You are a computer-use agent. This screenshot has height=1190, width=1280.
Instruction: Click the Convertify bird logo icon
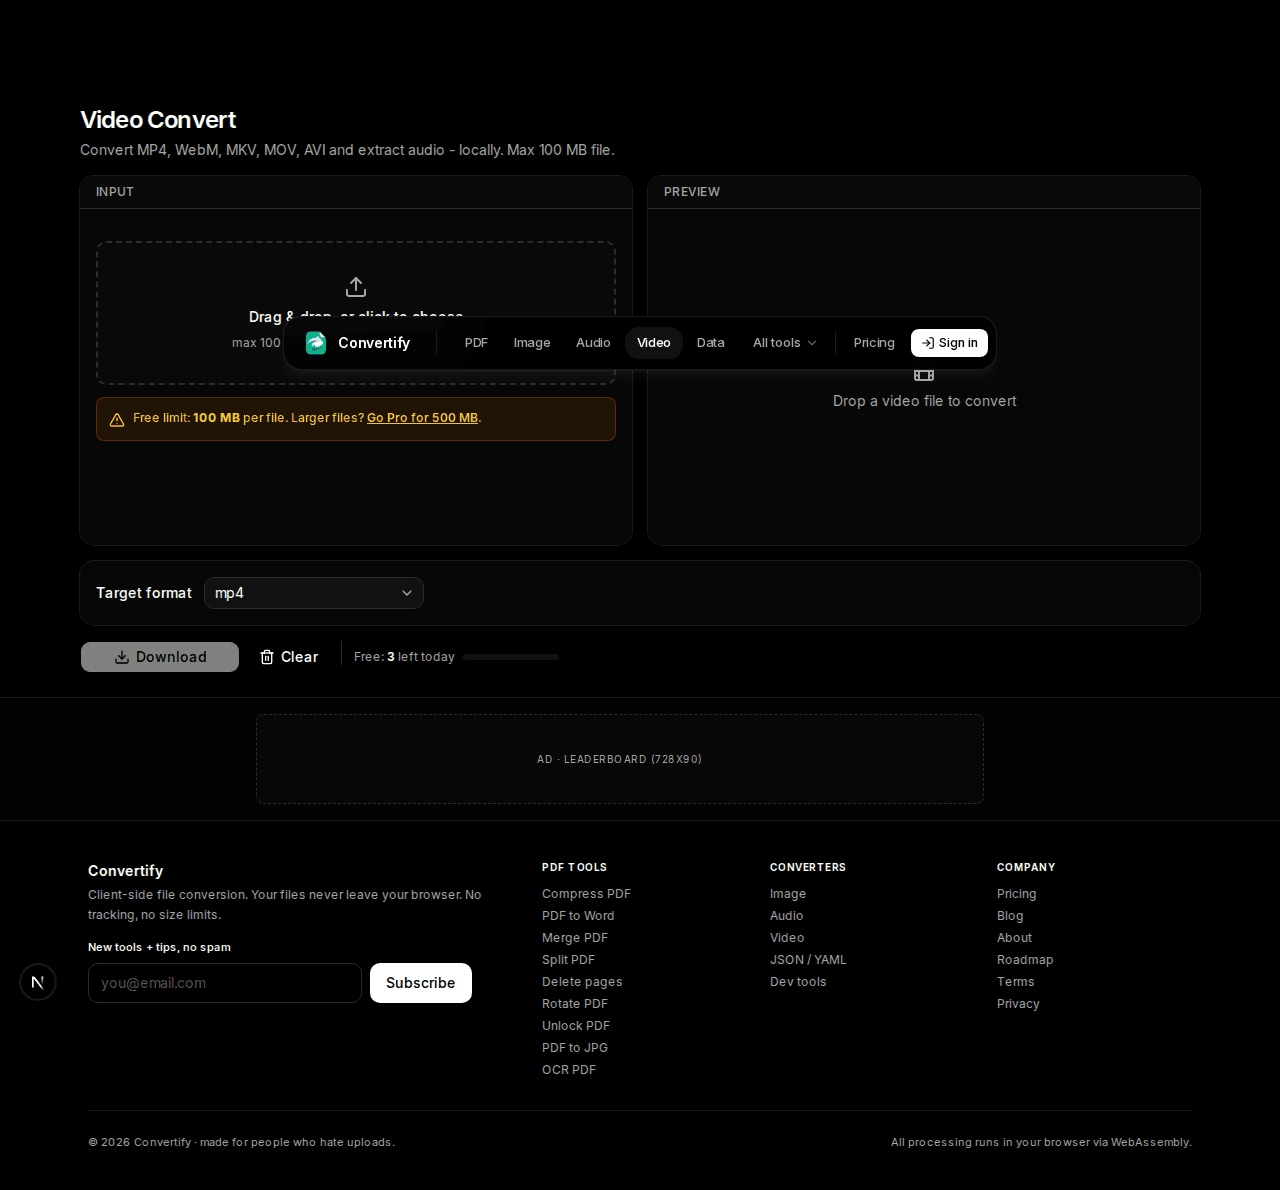(316, 343)
